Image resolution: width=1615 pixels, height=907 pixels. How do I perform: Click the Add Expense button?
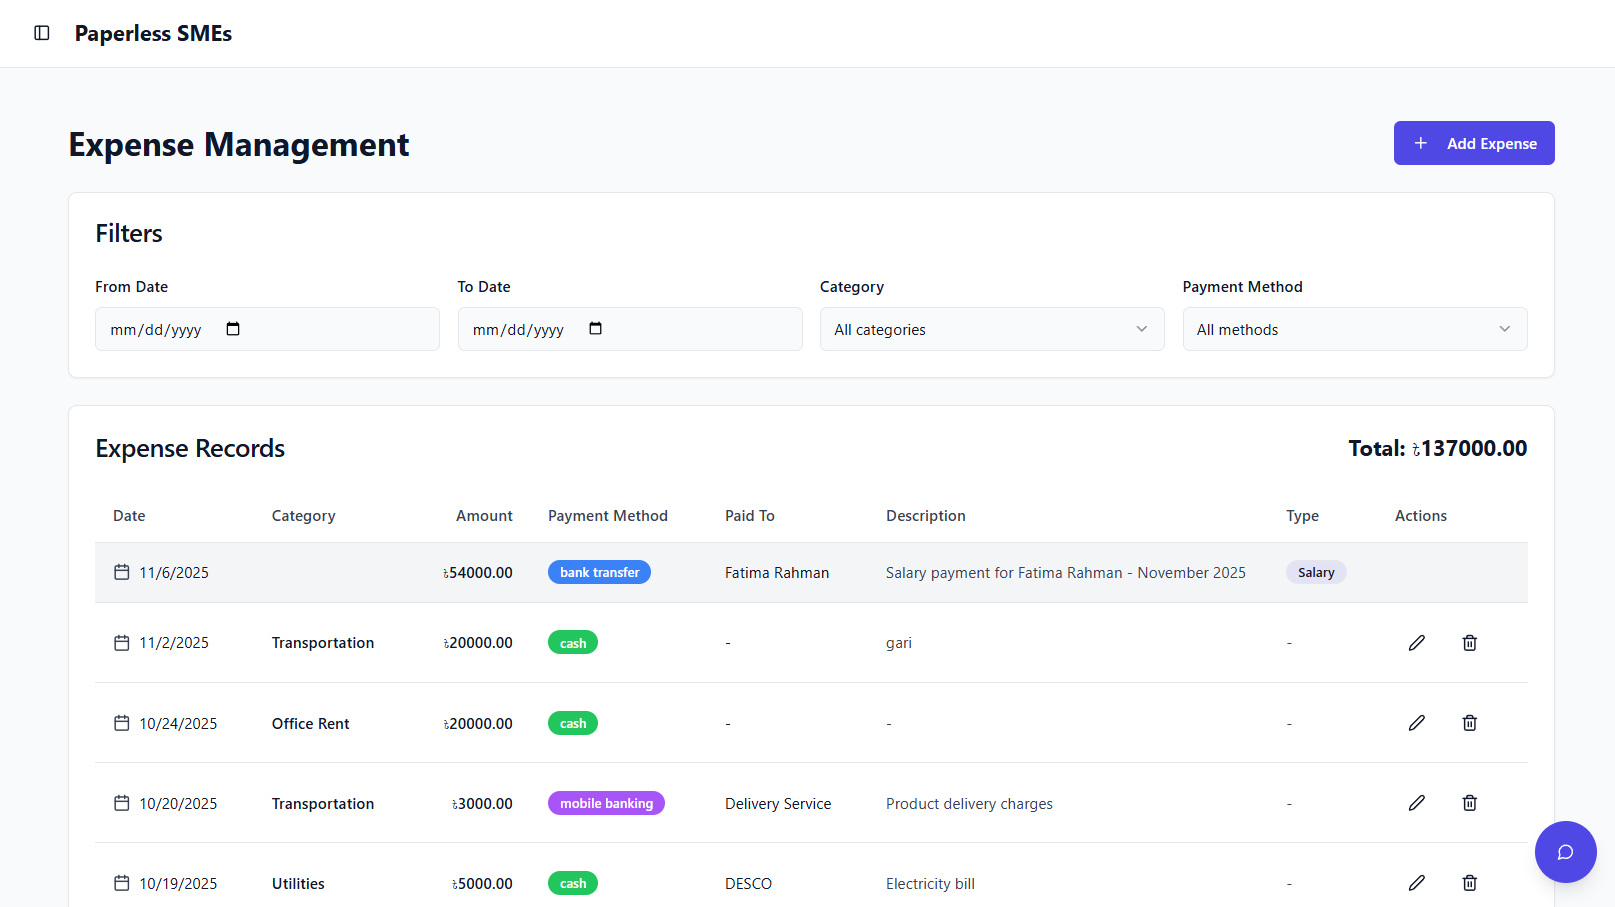point(1474,143)
